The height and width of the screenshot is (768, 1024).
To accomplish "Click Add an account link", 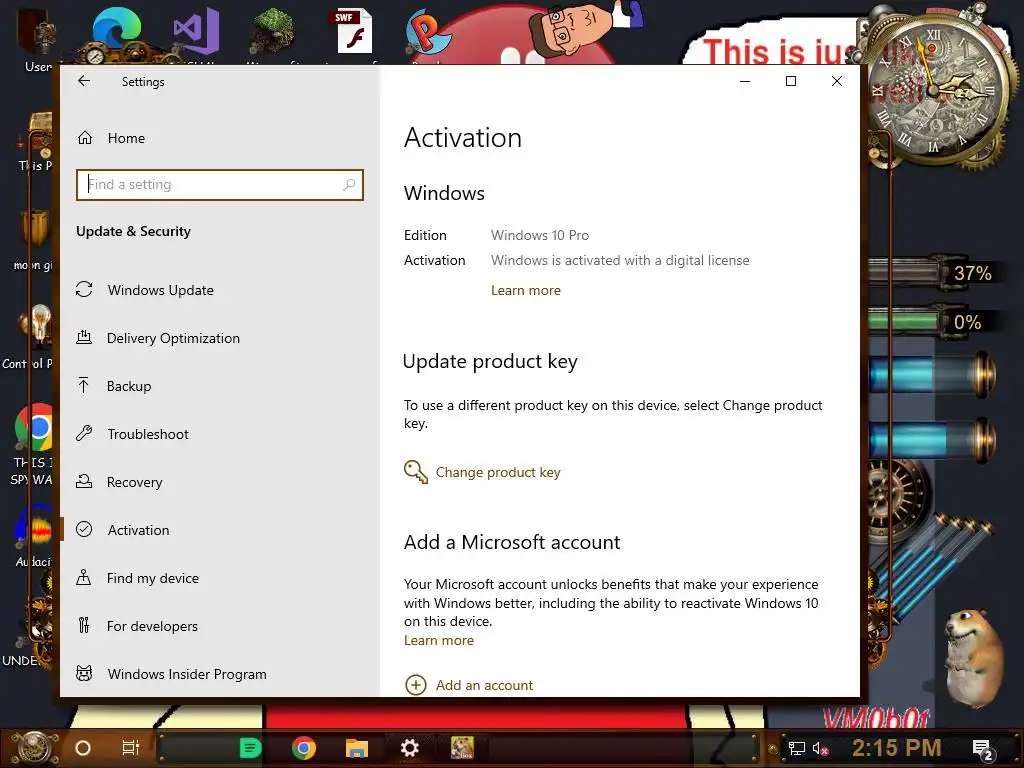I will point(485,685).
